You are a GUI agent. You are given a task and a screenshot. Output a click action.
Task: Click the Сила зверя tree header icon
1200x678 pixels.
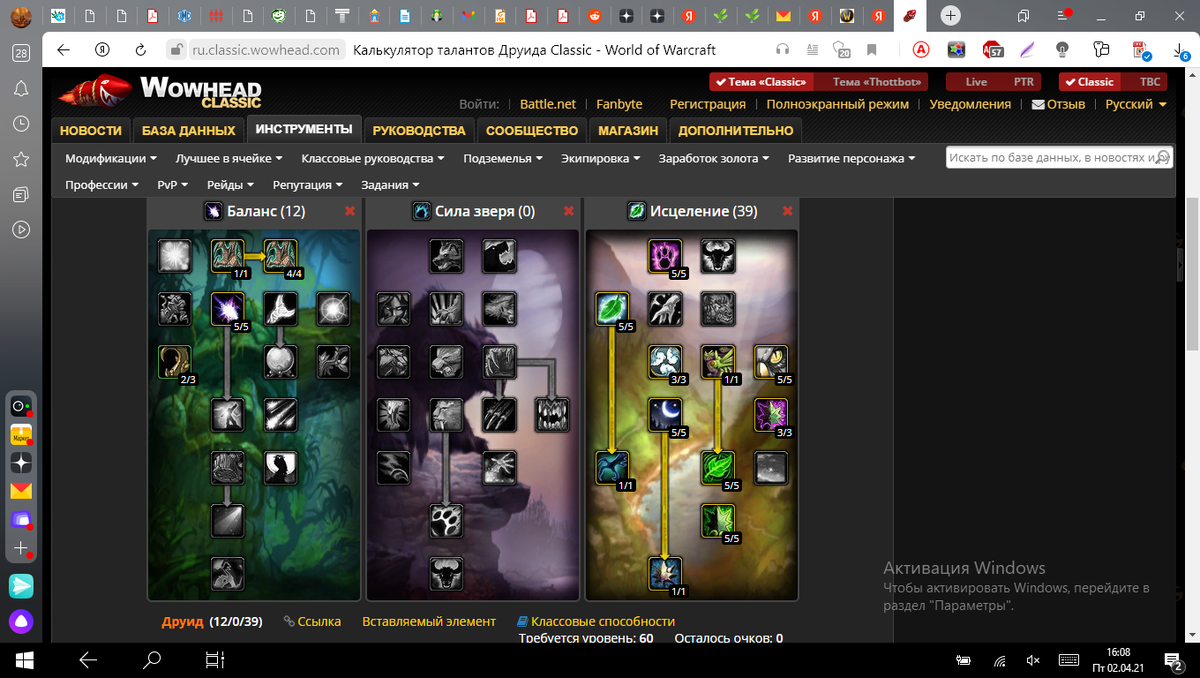coord(422,211)
